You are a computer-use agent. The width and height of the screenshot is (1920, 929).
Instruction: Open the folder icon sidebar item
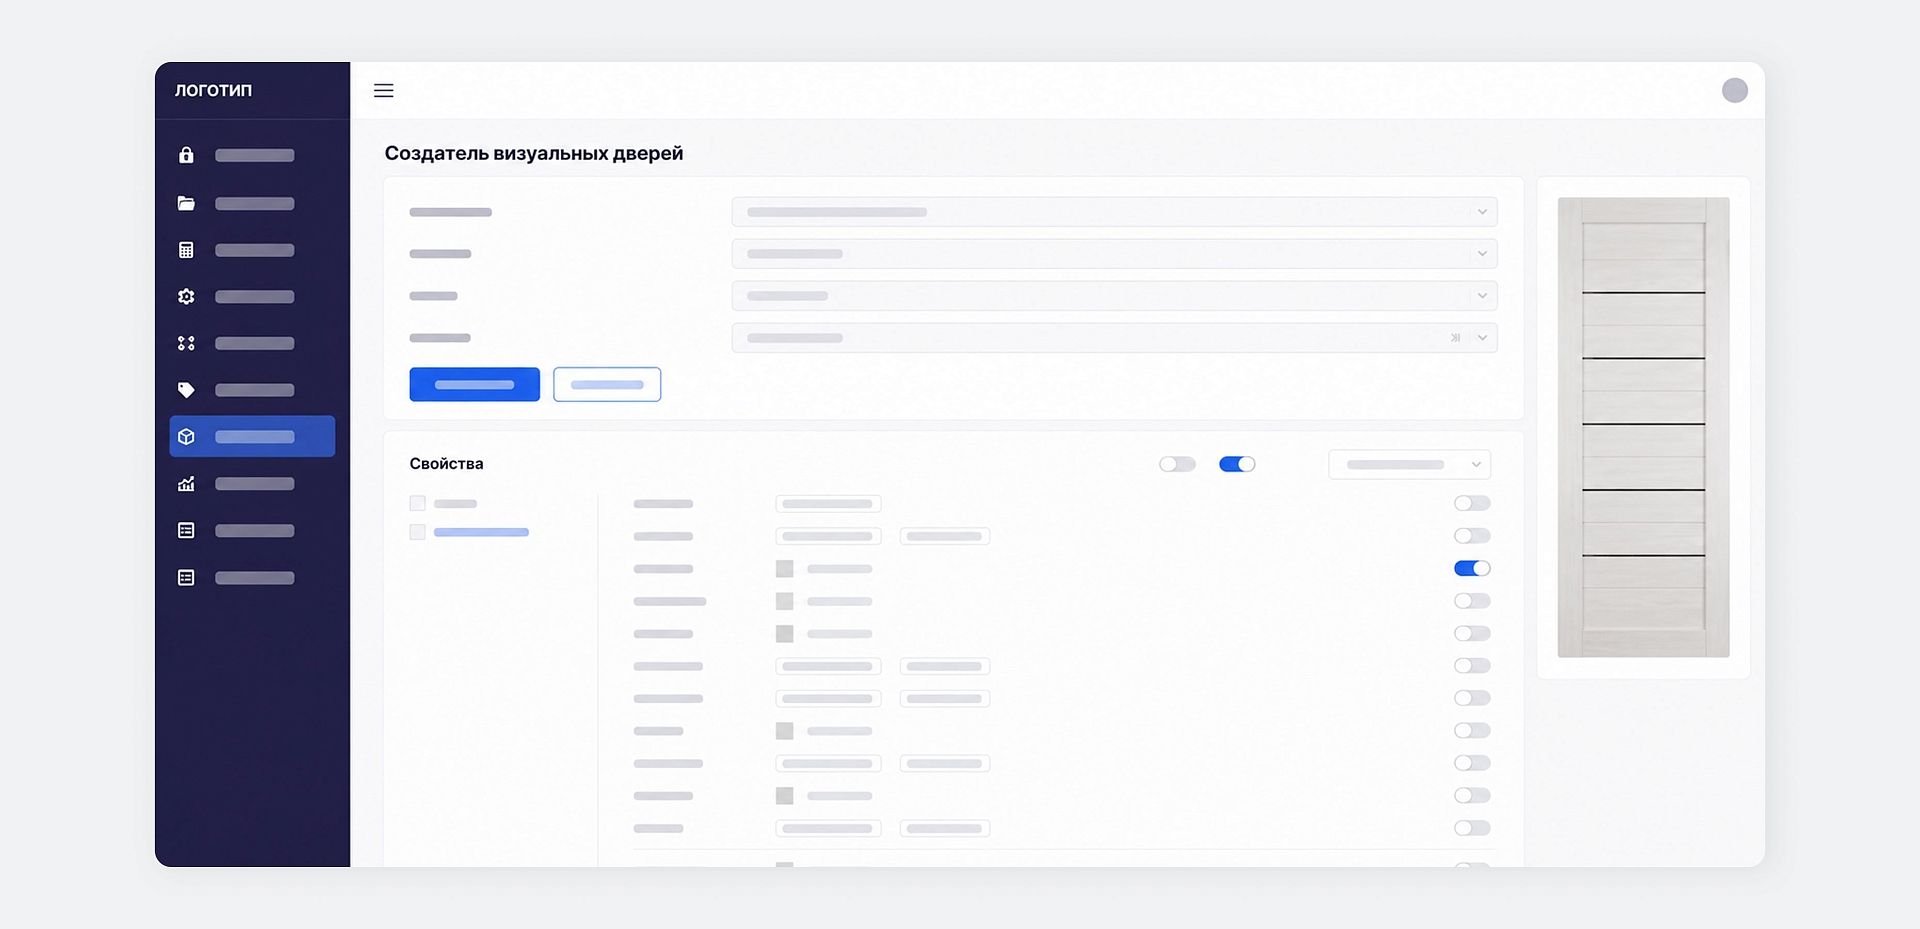(186, 203)
